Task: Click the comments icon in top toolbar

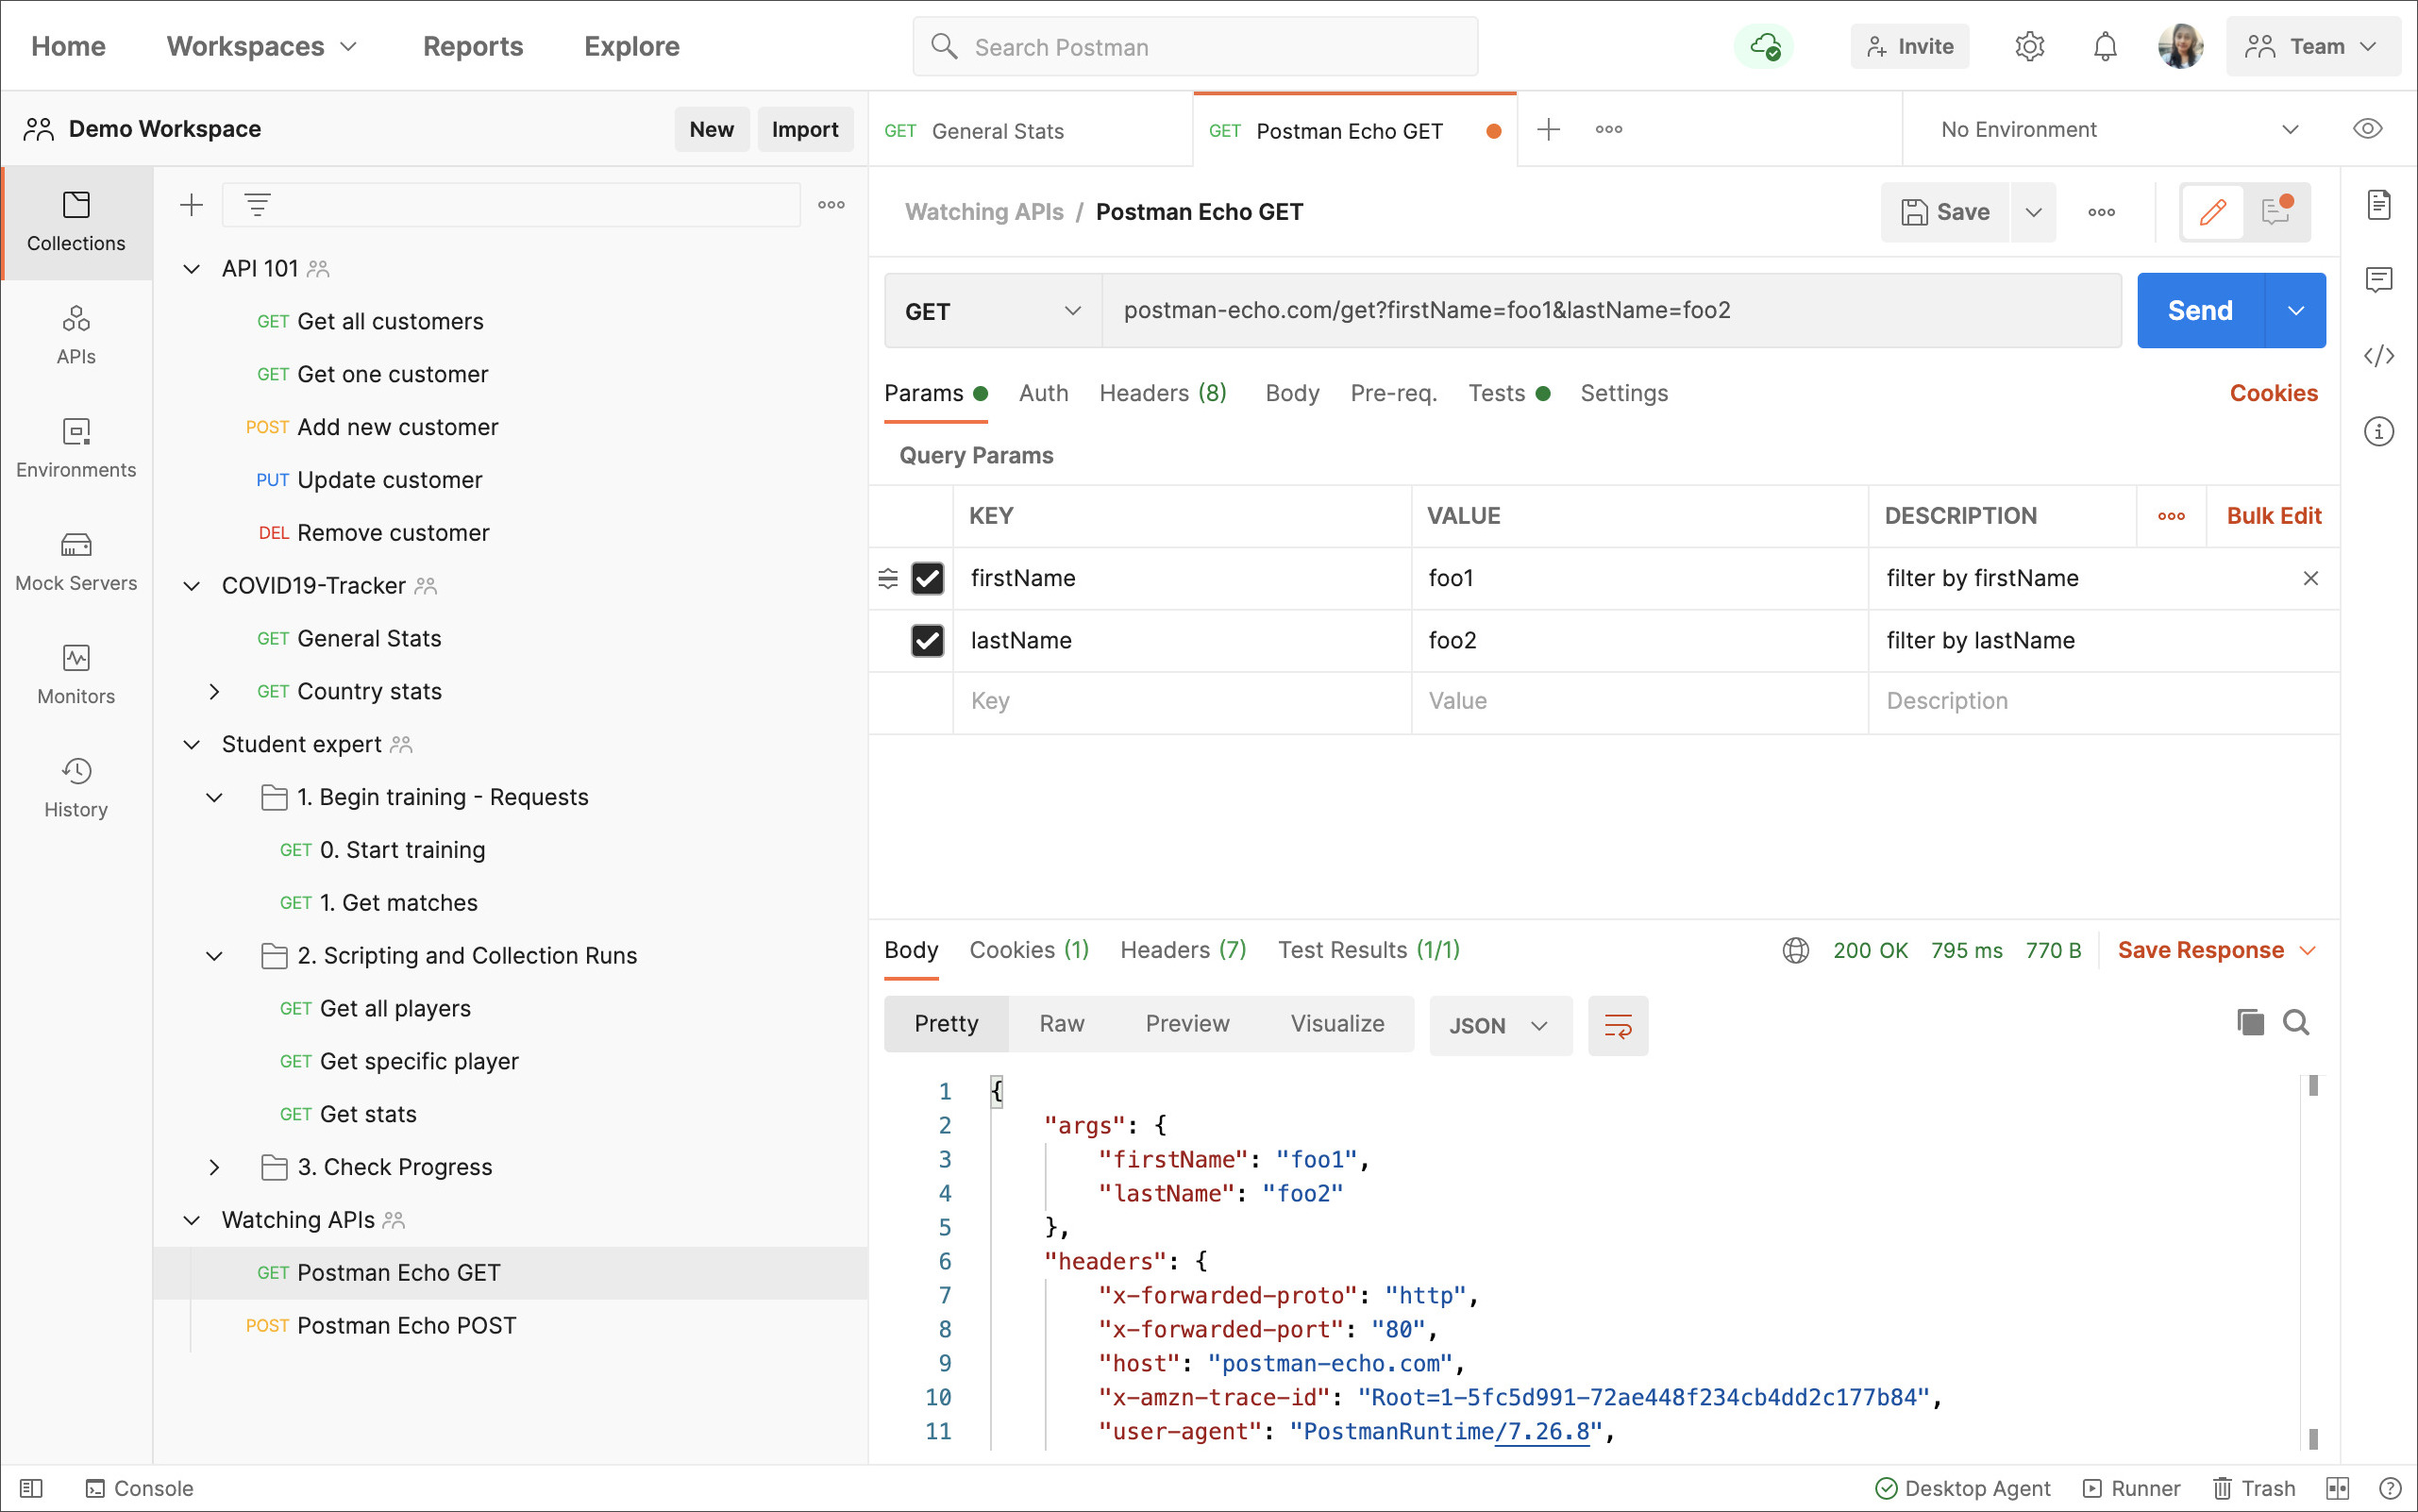Action: pos(2275,210)
